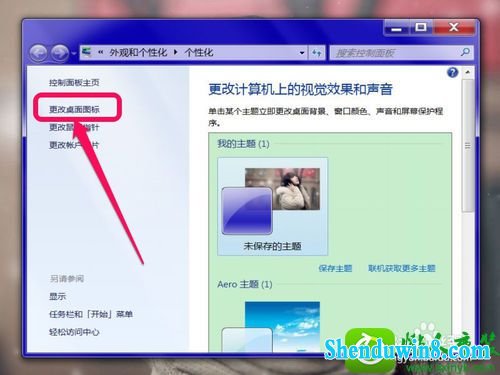Open 更改桌面图标 link
The image size is (500, 375).
tap(74, 109)
